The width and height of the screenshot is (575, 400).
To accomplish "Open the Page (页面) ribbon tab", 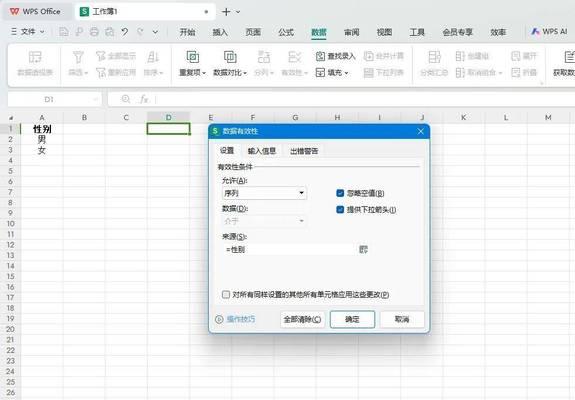I will tap(253, 32).
